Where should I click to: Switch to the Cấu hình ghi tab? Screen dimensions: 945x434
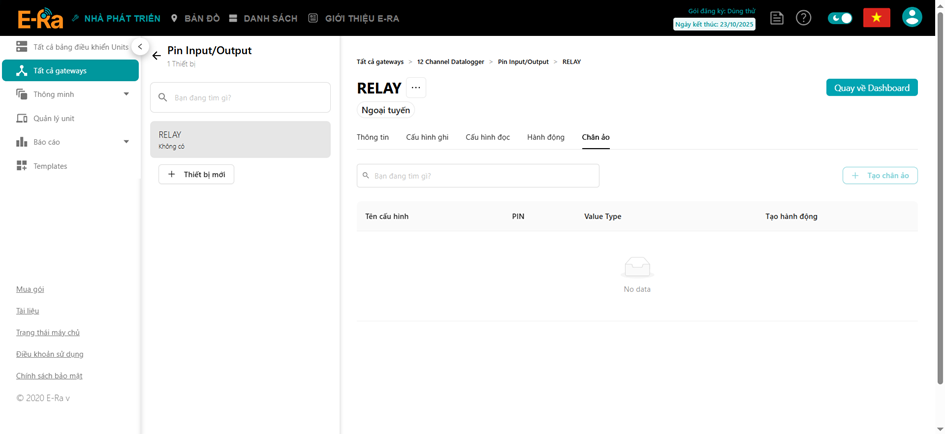click(x=427, y=137)
